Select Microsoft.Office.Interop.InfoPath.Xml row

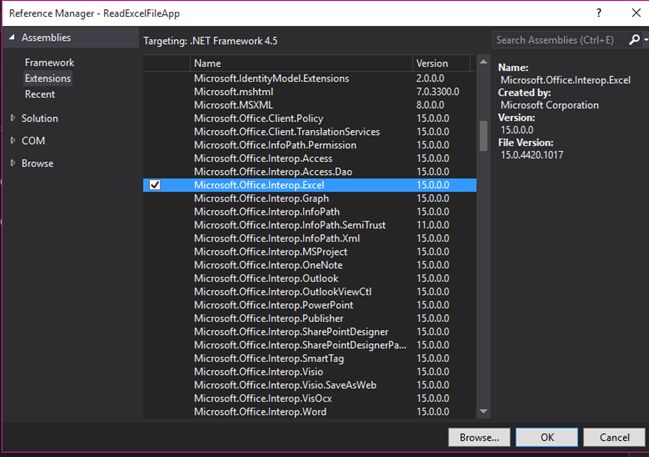[x=310, y=238]
